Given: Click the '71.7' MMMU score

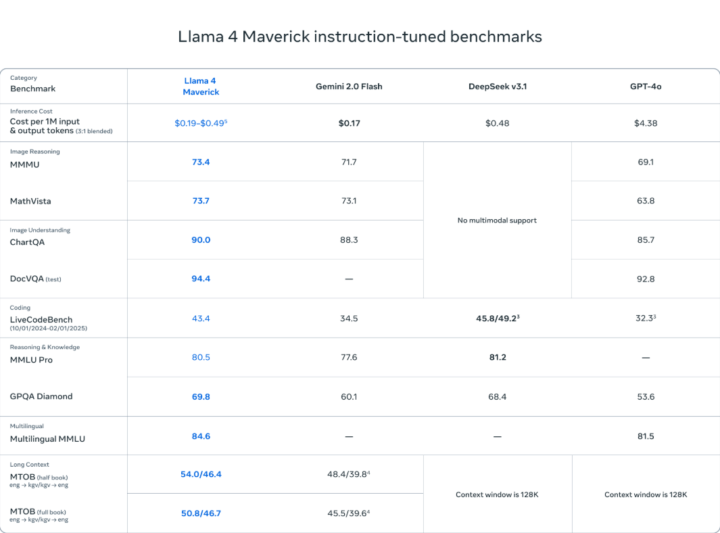Looking at the screenshot, I should pos(349,162).
